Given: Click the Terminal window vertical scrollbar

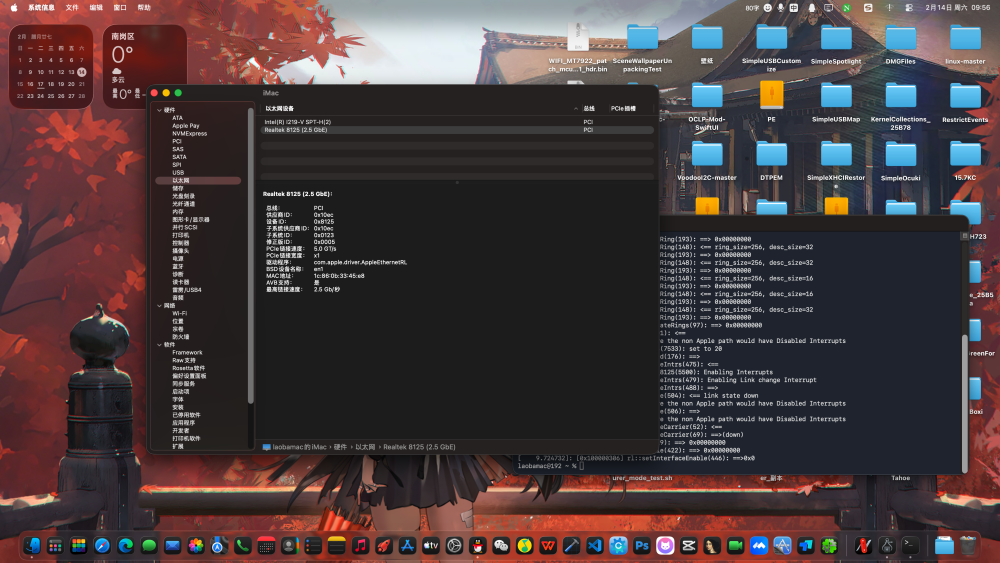Looking at the screenshot, I should [964, 402].
